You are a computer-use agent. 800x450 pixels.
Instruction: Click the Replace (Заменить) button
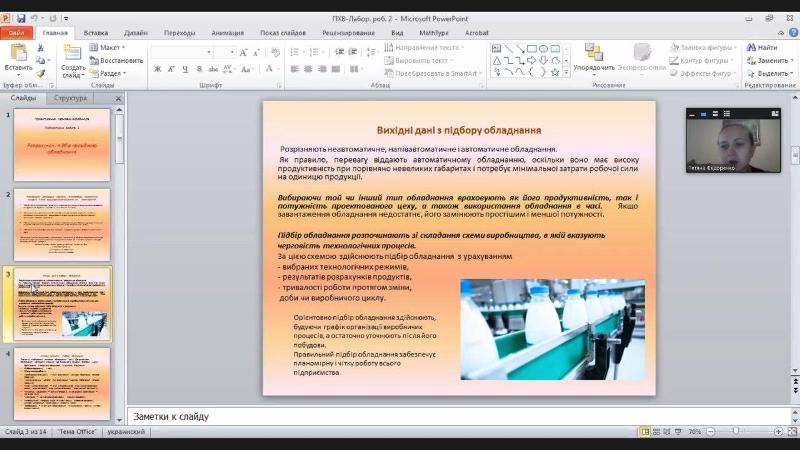coord(770,60)
